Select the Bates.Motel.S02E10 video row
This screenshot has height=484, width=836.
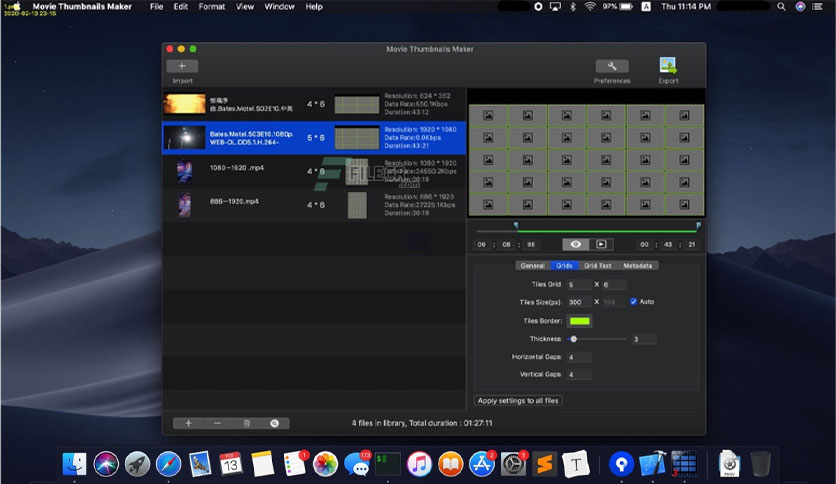[314, 104]
